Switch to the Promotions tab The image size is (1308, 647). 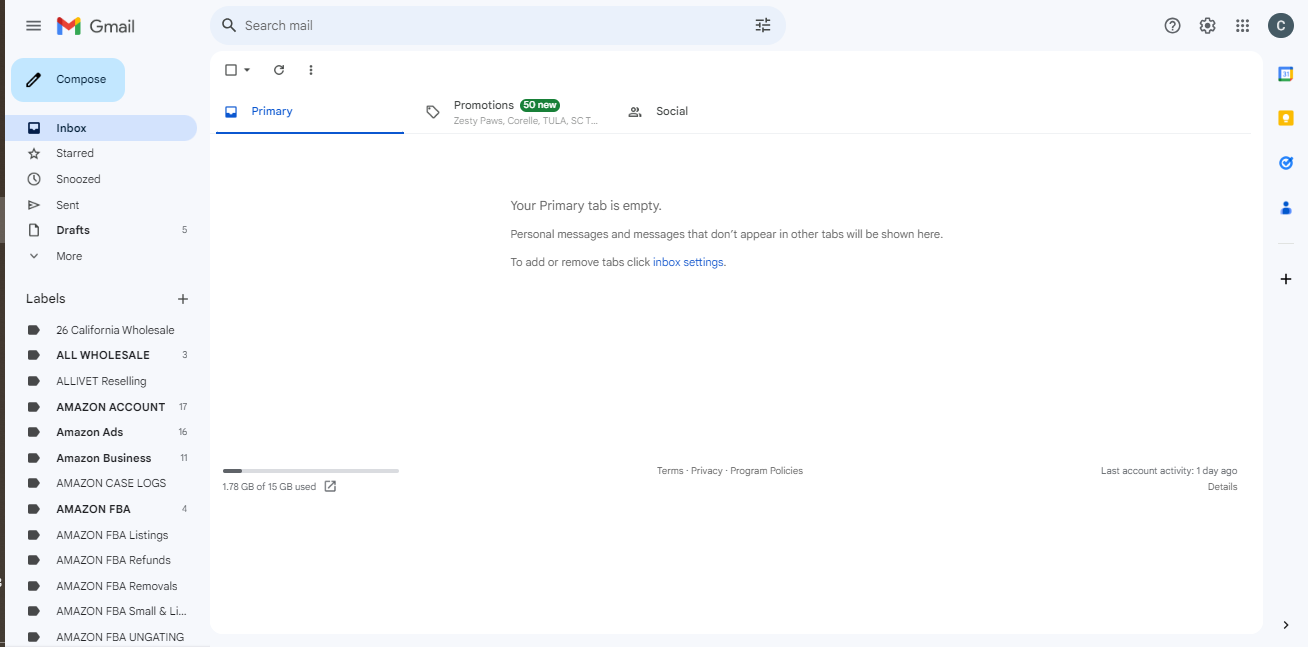(513, 112)
